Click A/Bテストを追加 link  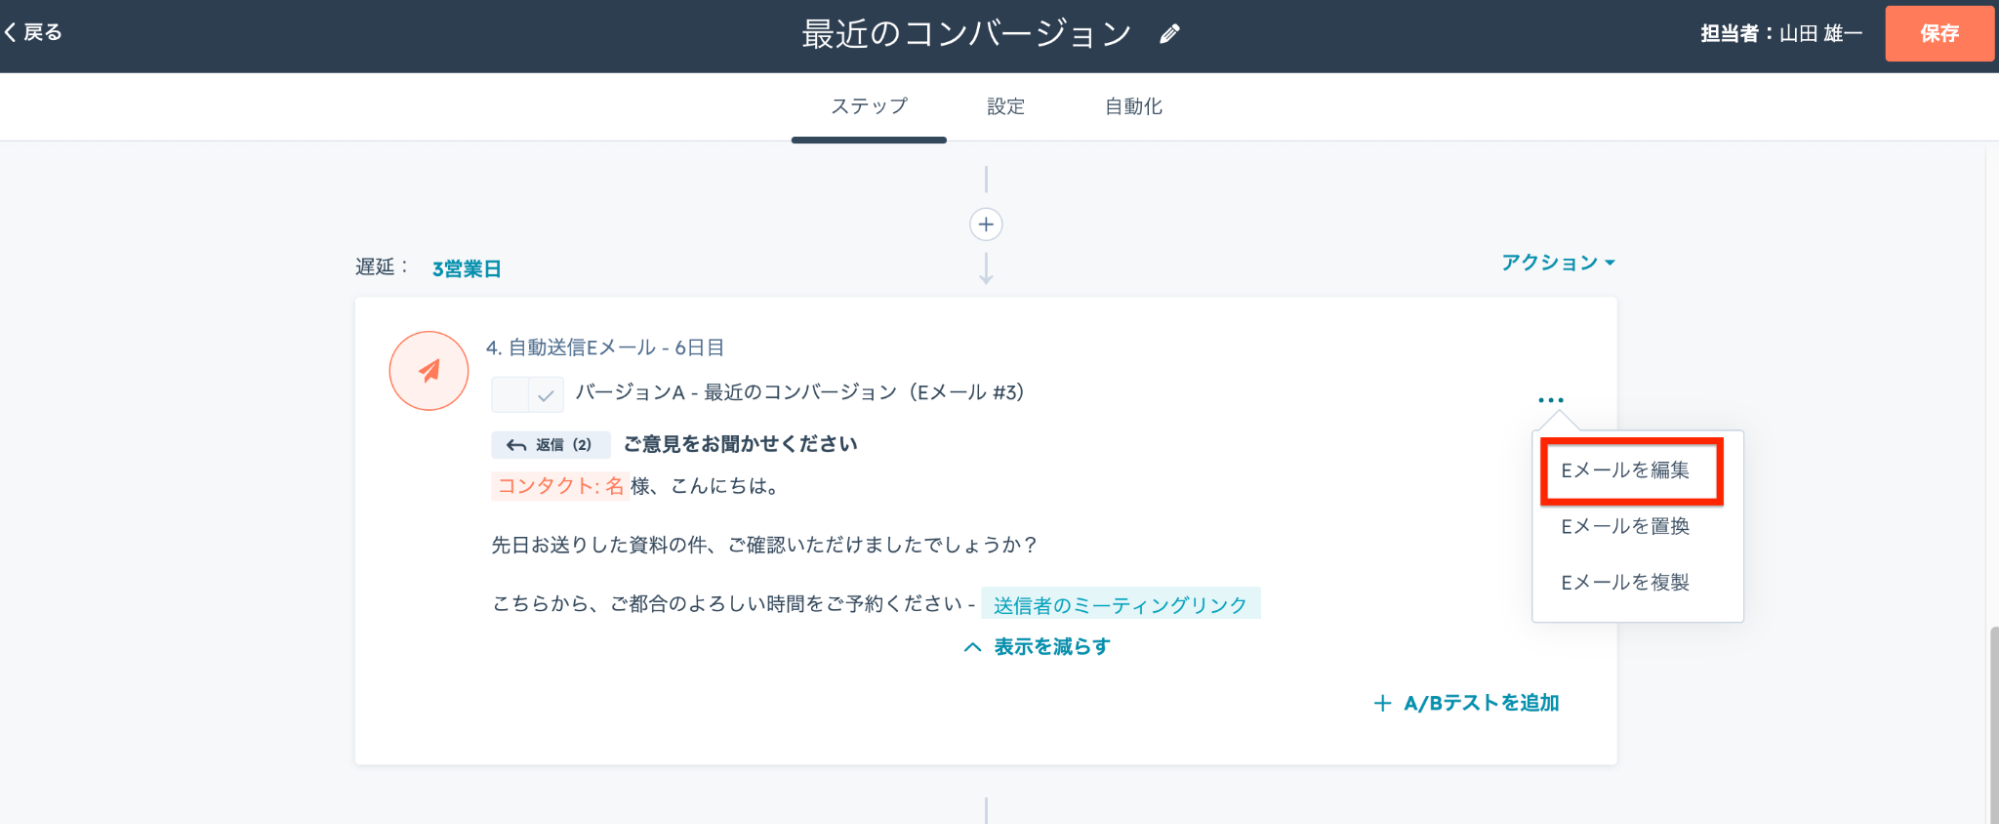click(x=1467, y=703)
